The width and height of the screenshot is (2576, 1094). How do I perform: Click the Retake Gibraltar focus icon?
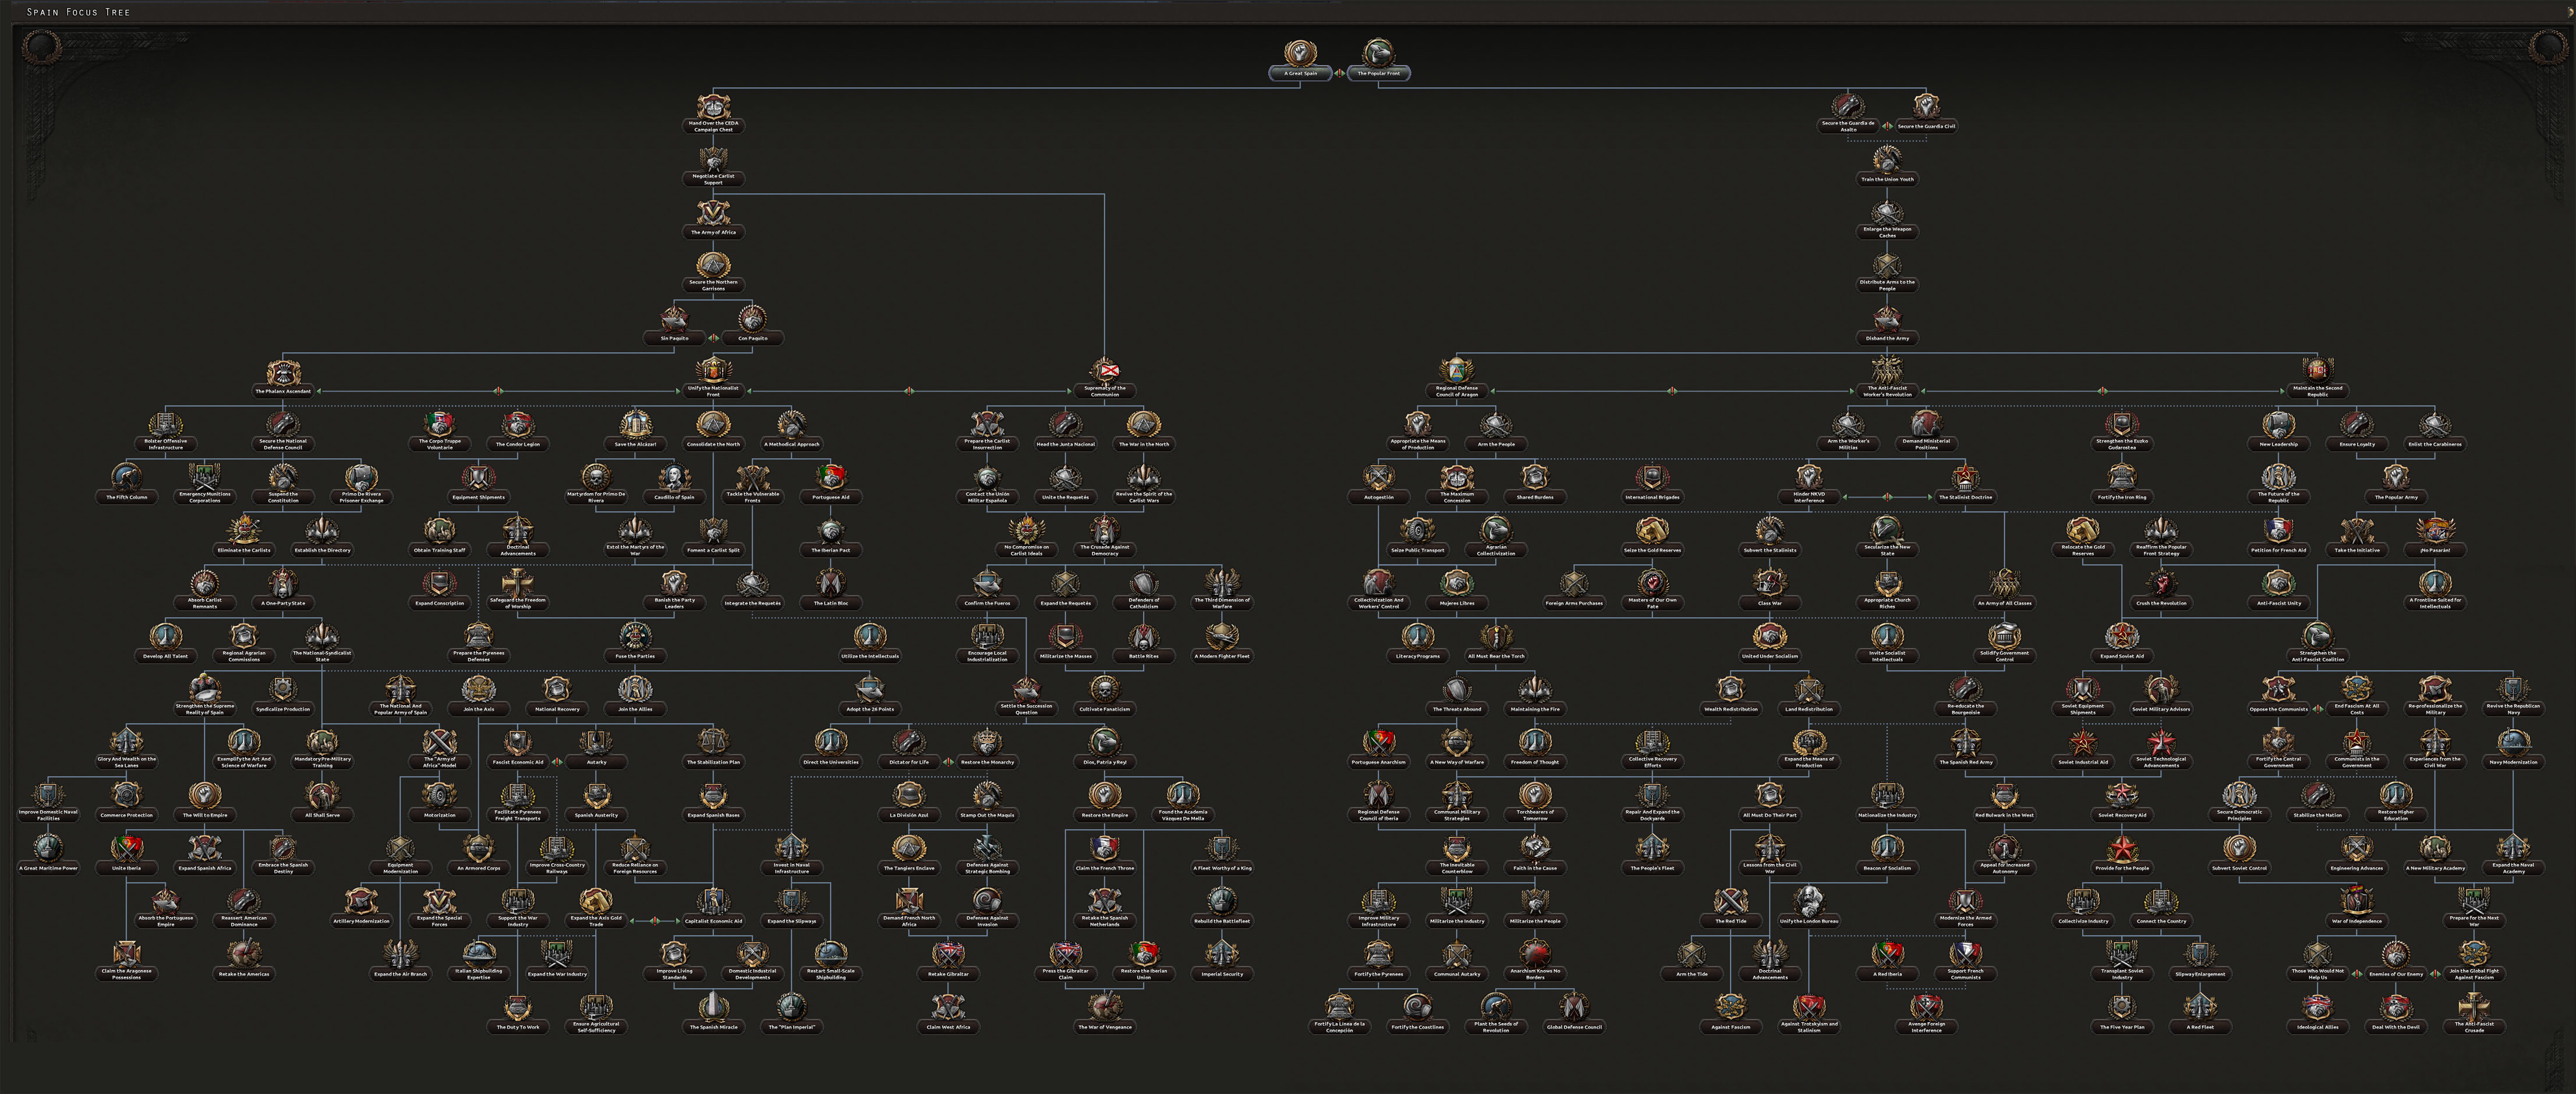pyautogui.click(x=948, y=955)
